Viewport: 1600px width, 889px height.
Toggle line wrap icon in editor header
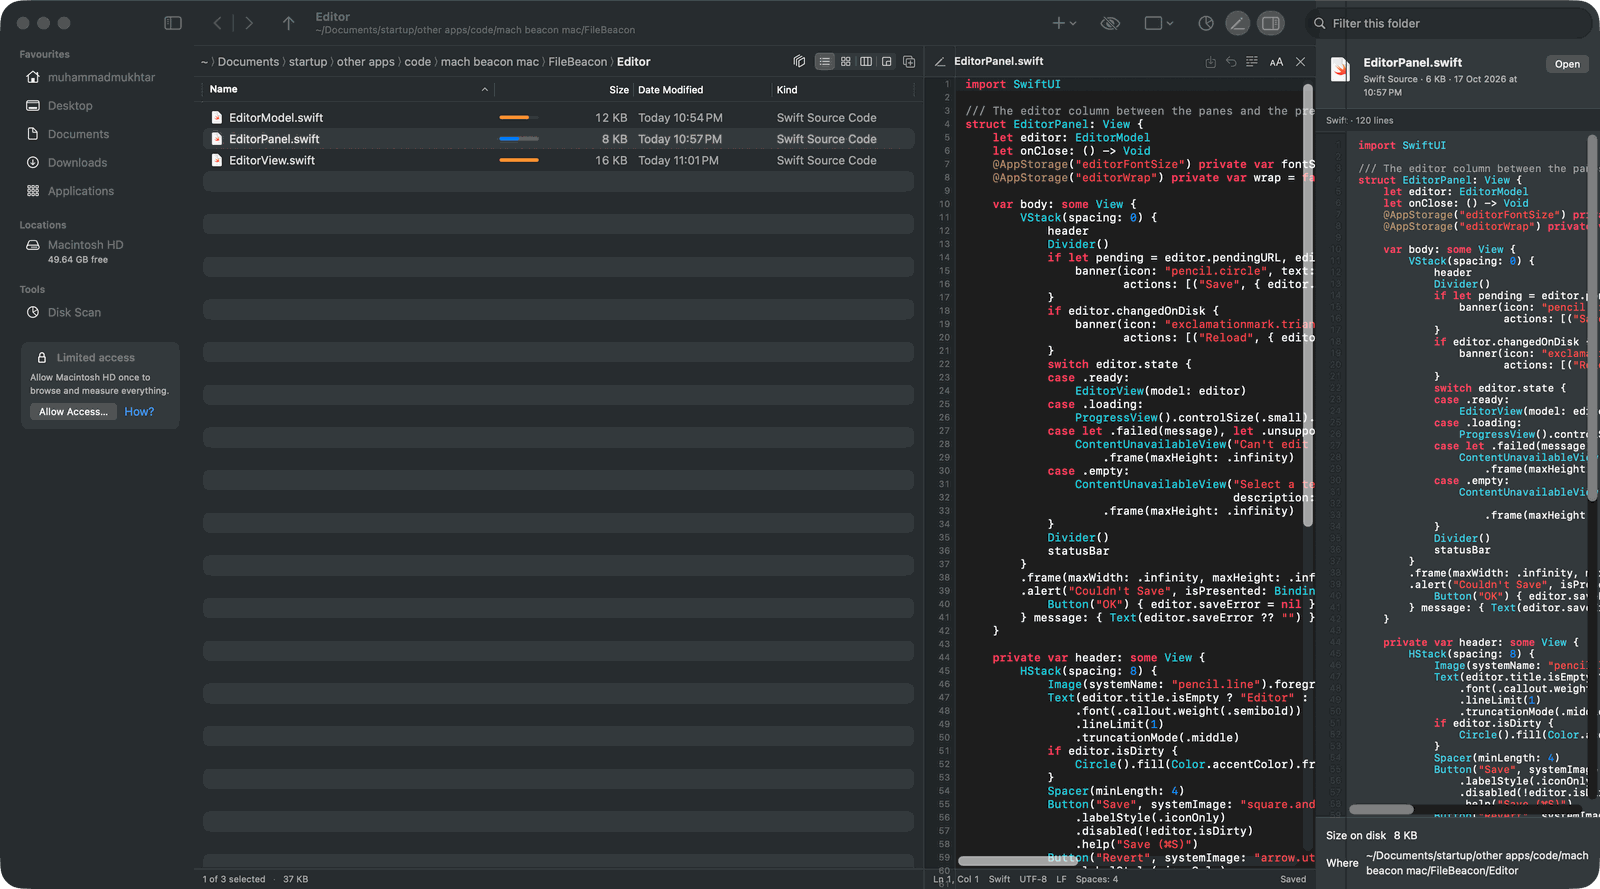click(1252, 62)
